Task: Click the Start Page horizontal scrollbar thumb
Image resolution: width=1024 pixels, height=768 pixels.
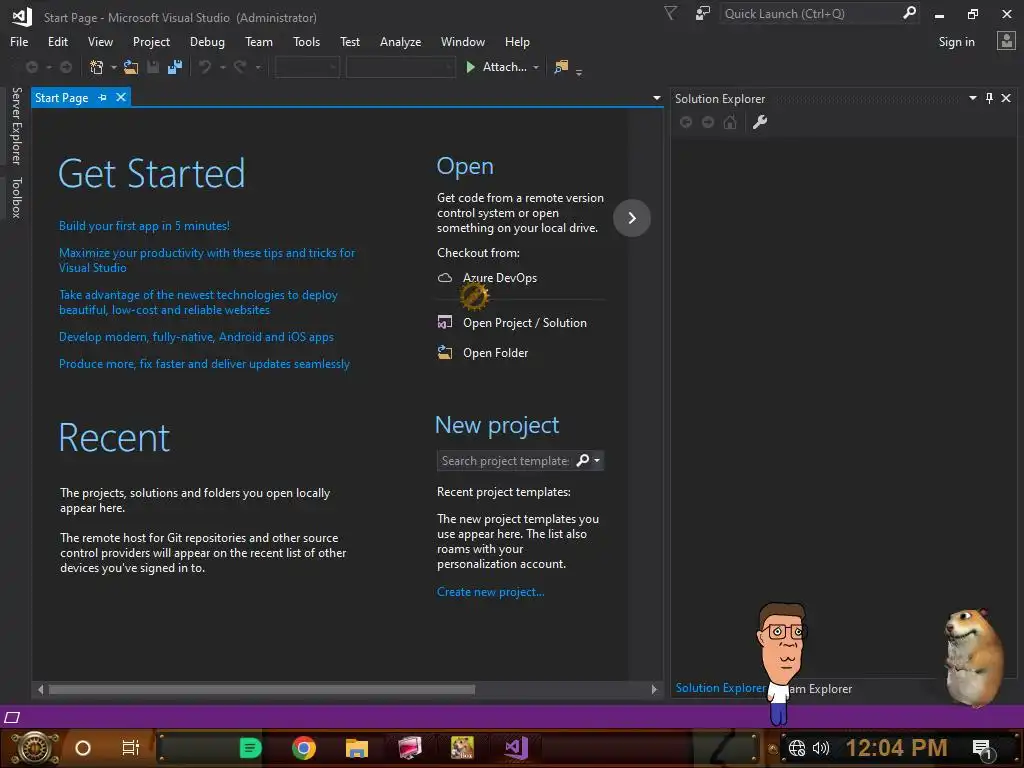Action: [x=261, y=689]
